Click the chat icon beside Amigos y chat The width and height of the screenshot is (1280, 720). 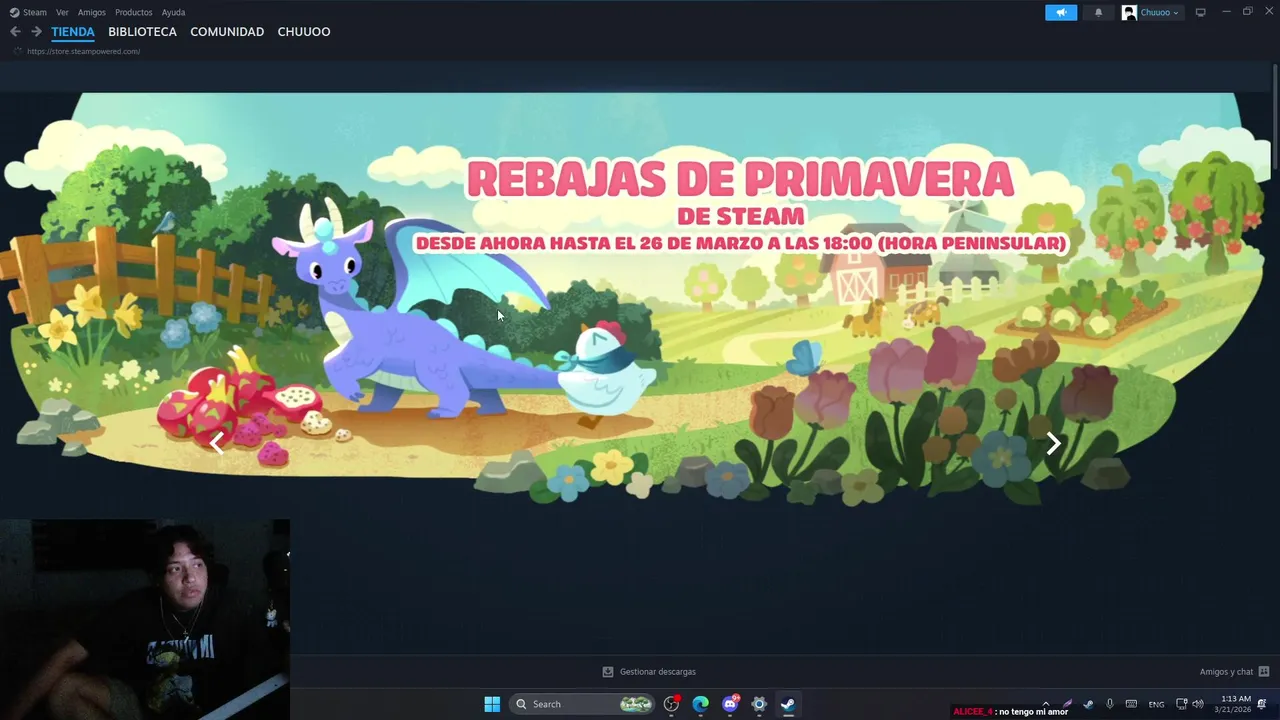[x=1264, y=672]
